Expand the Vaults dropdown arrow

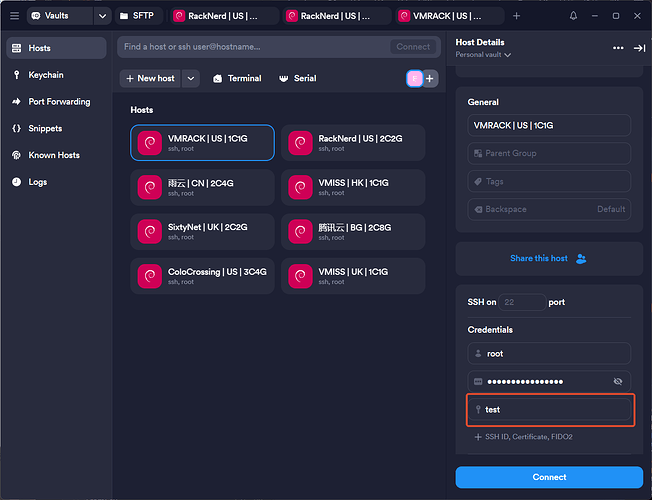[102, 16]
